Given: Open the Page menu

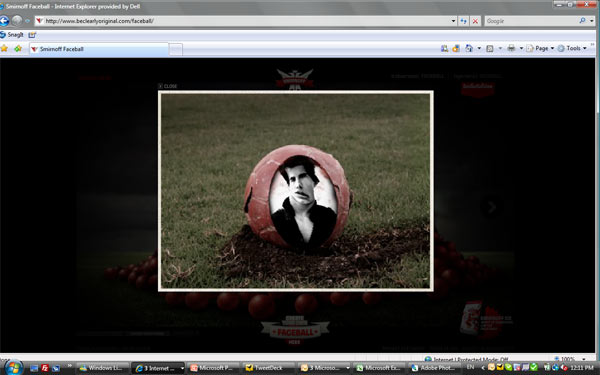Looking at the screenshot, I should 540,48.
